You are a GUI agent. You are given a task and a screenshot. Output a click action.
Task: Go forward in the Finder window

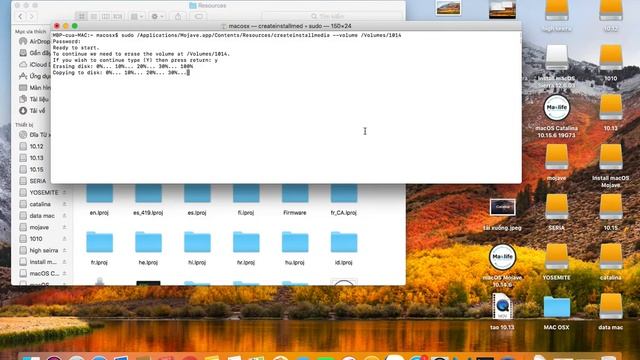pos(31,16)
